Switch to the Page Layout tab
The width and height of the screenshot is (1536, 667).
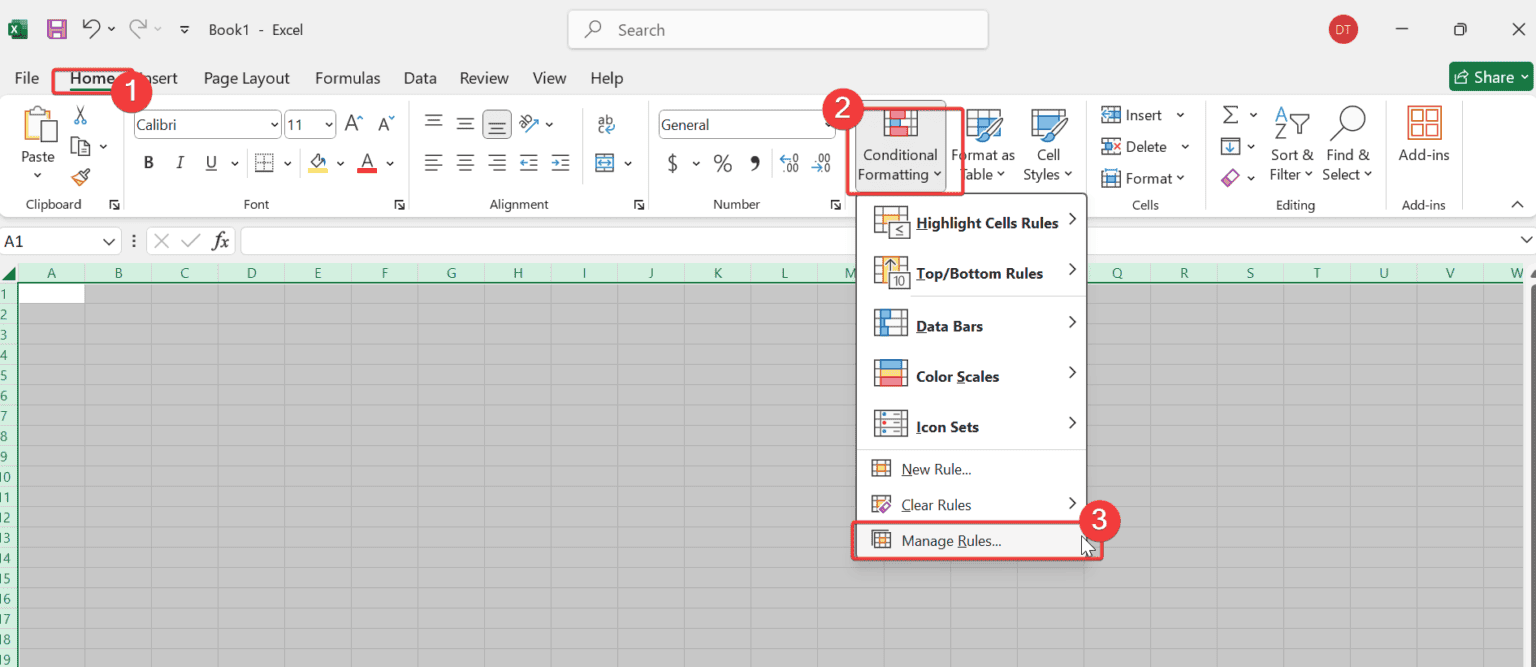(246, 78)
